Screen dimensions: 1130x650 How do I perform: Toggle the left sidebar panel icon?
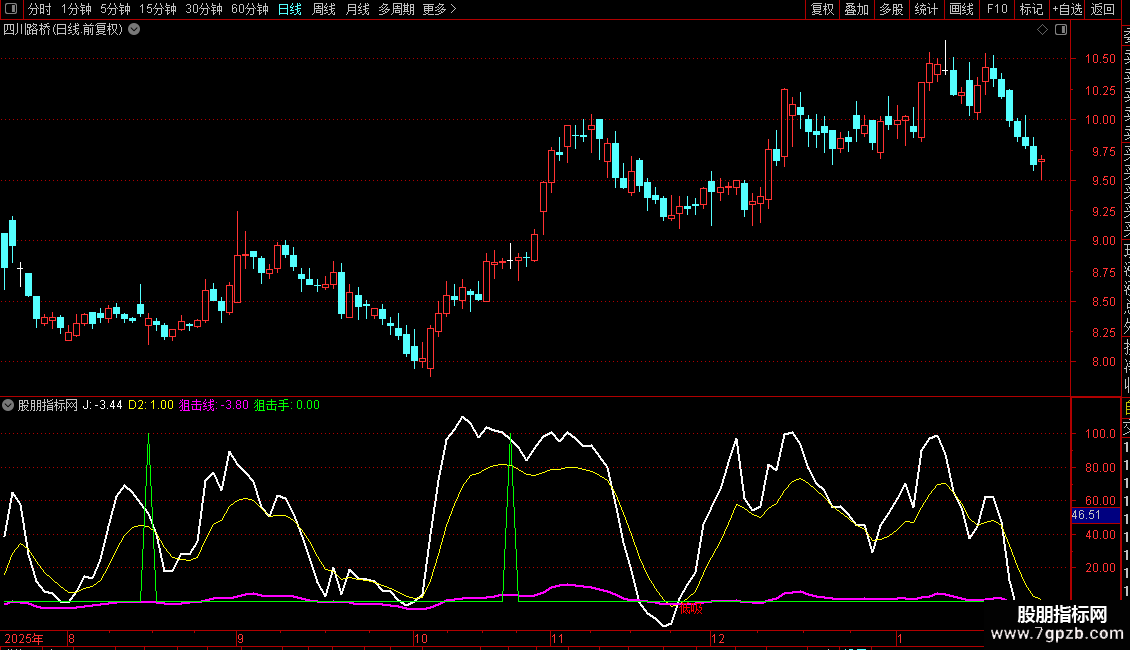(x=12, y=9)
